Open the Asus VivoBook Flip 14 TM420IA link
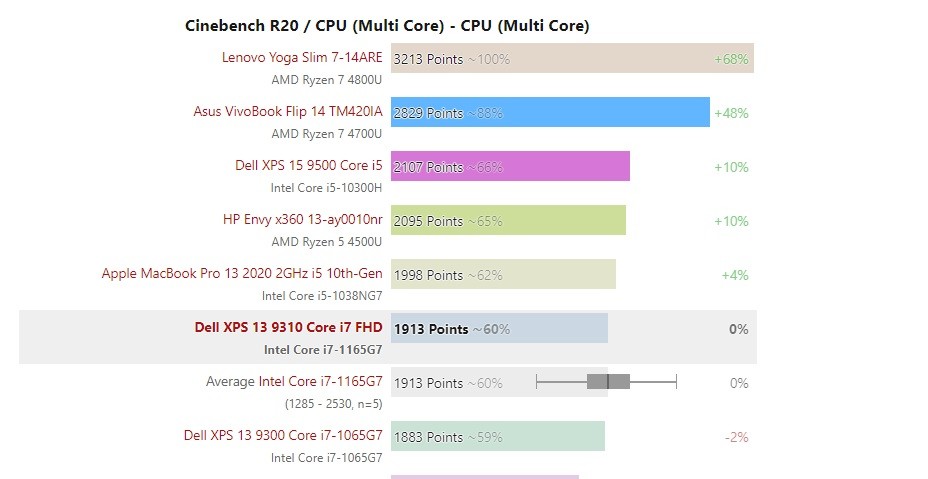928x479 pixels. (288, 111)
